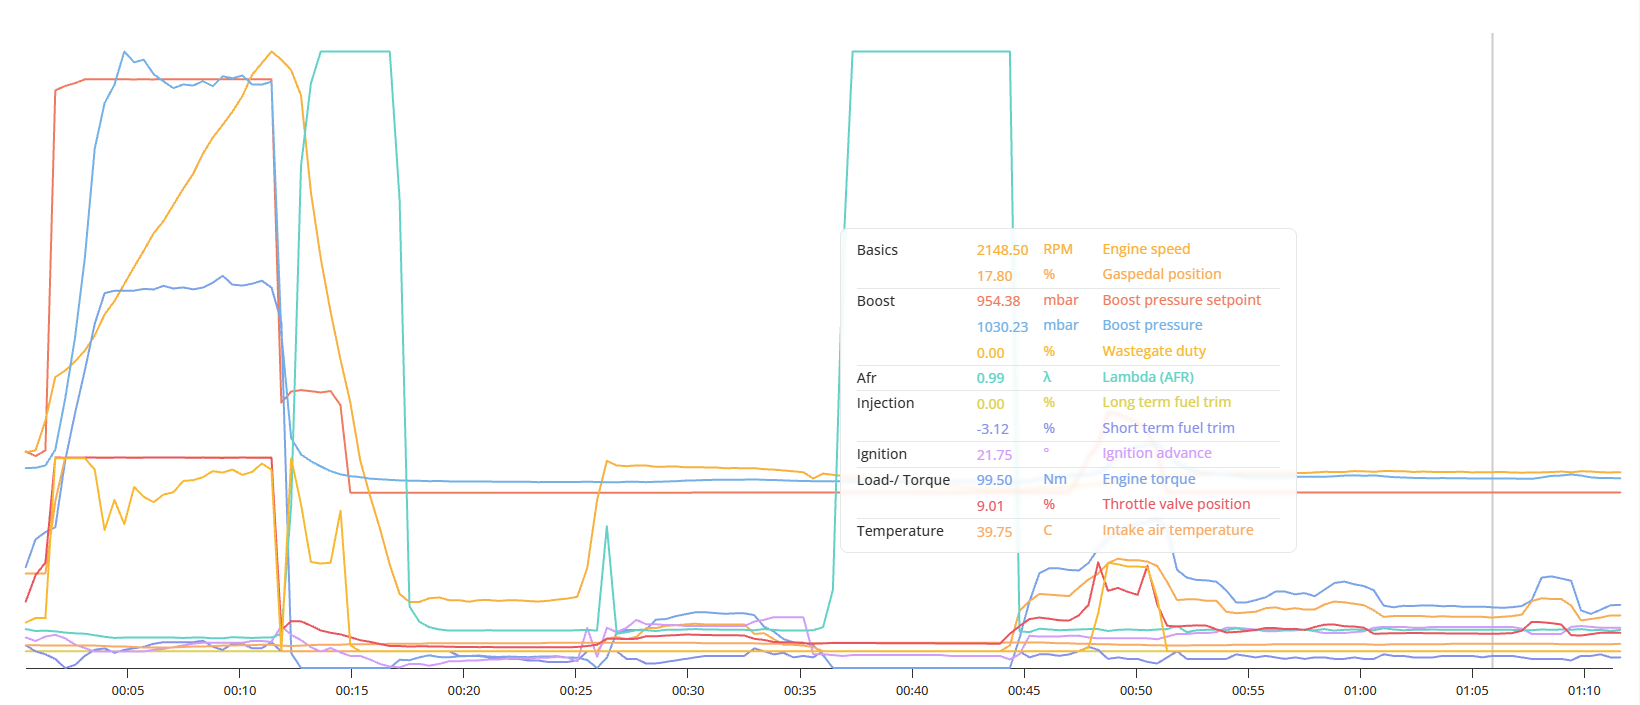Select Throttle valve position label
Viewport: 1640px width, 705px height.
point(1176,504)
